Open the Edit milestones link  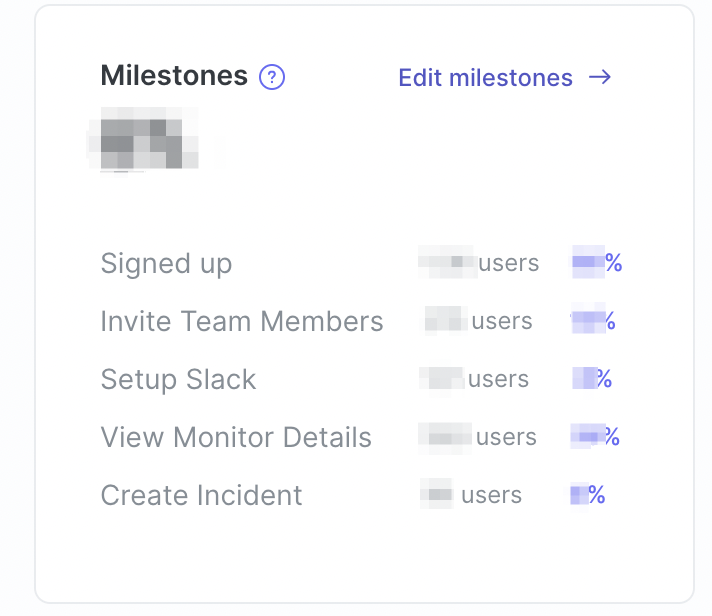pyautogui.click(x=505, y=78)
